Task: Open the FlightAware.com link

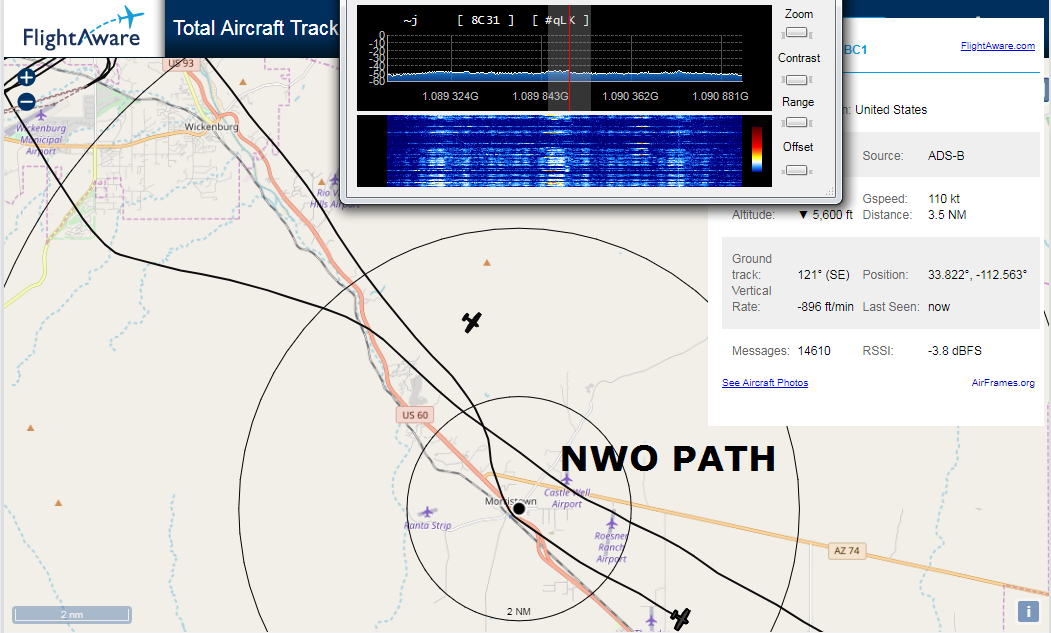Action: (x=997, y=46)
